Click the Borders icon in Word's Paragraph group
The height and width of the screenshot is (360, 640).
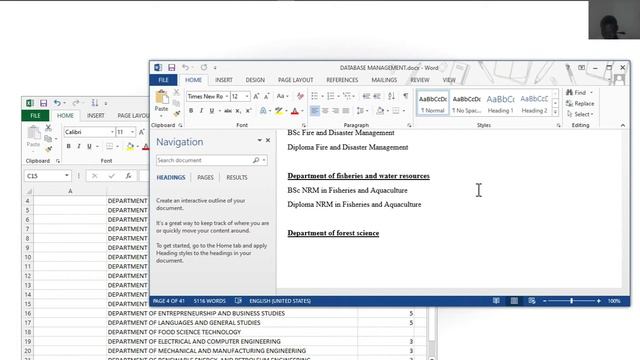[x=396, y=111]
